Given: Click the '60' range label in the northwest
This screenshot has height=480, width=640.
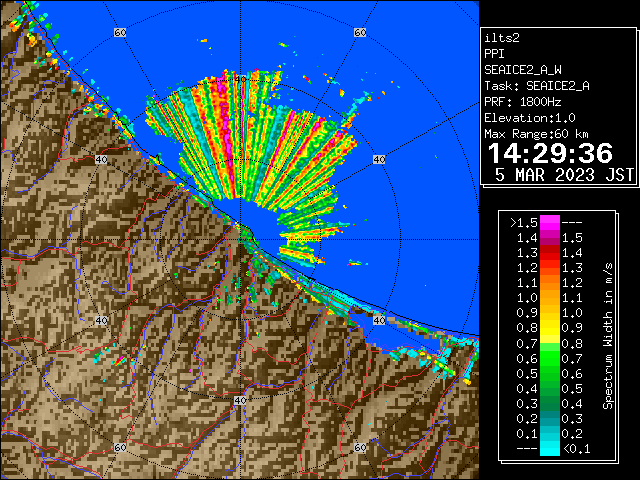Looking at the screenshot, I should coord(120,32).
